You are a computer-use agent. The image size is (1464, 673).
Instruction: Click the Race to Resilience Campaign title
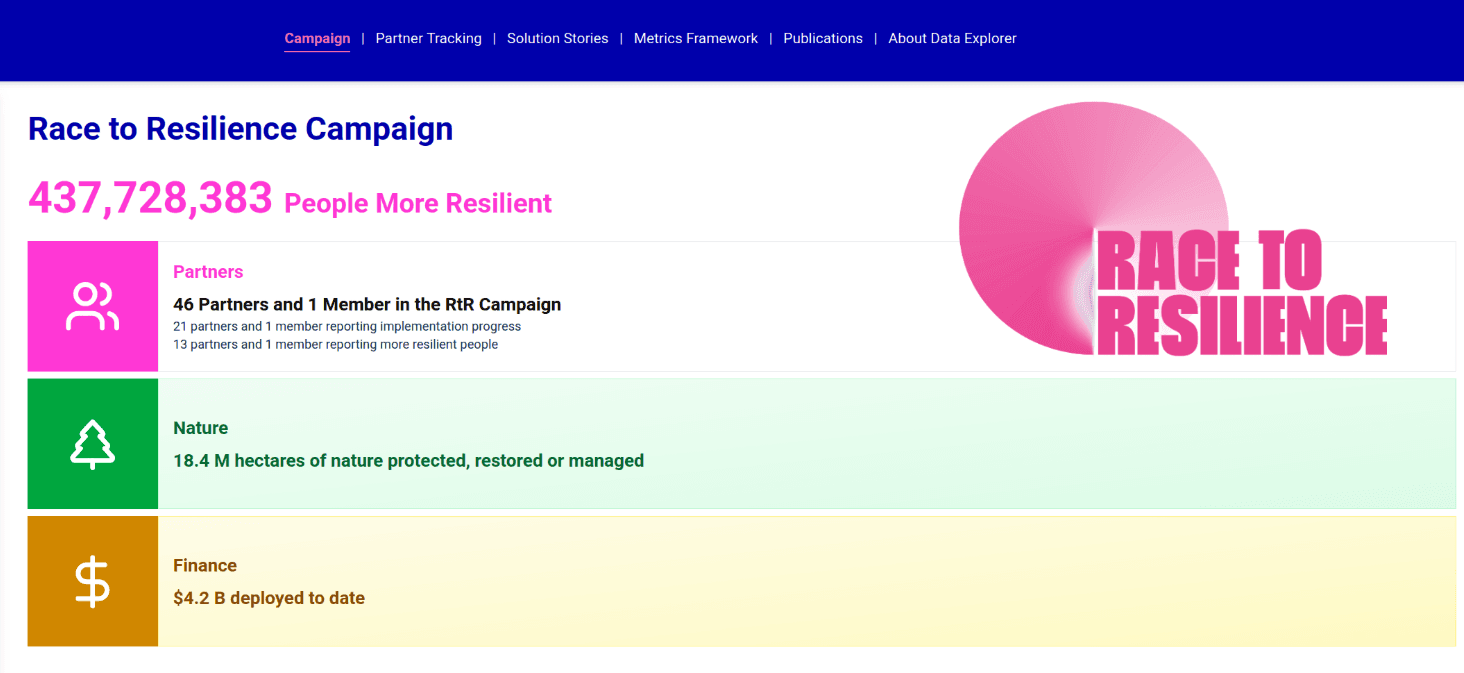pos(240,129)
